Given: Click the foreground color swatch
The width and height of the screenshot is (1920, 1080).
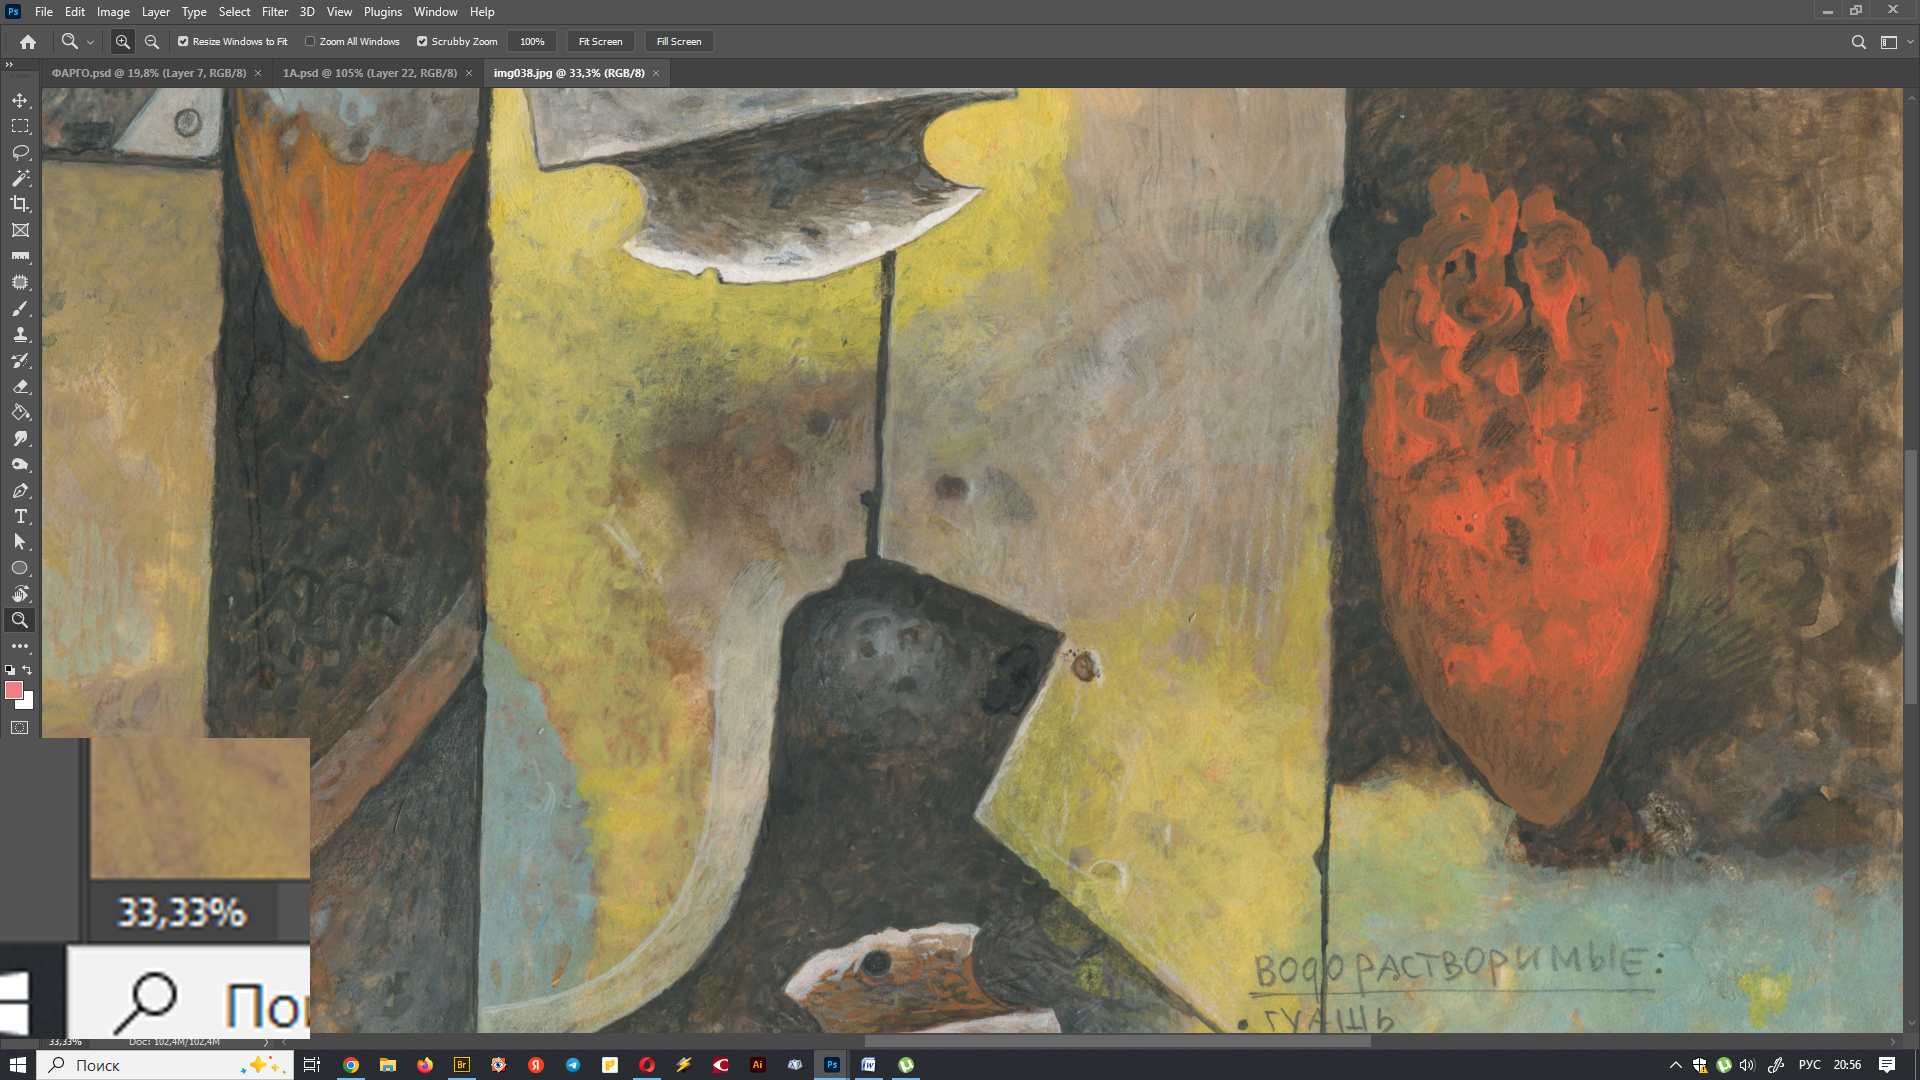Looking at the screenshot, I should click(14, 690).
